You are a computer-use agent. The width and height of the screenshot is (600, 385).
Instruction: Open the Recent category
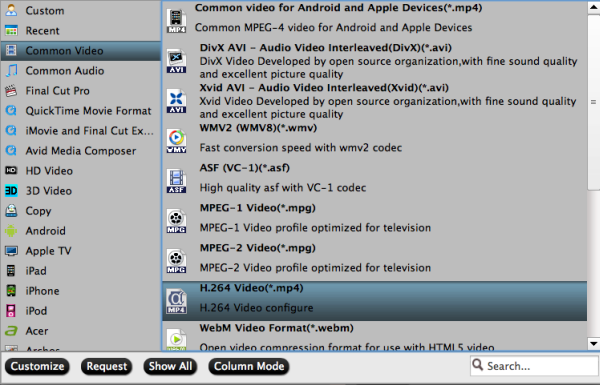coord(81,31)
